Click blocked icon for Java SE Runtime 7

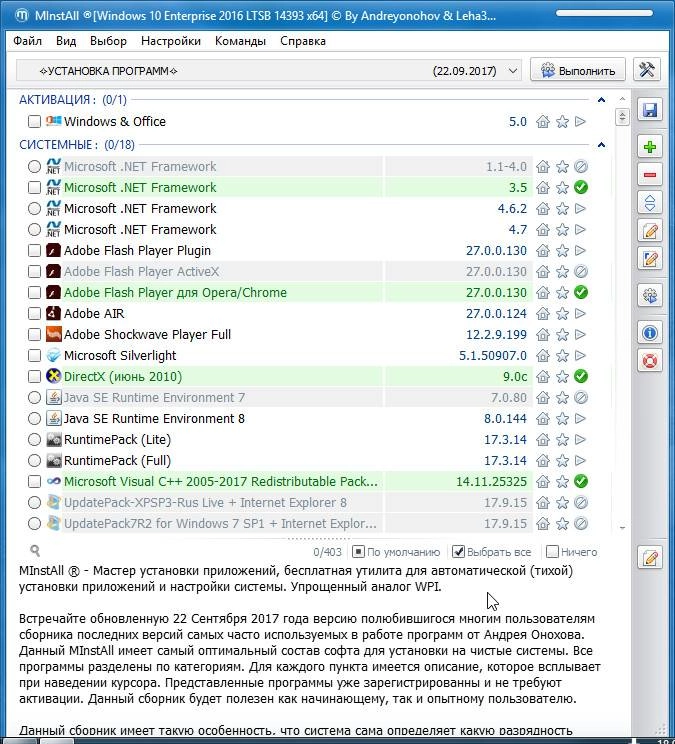point(581,398)
